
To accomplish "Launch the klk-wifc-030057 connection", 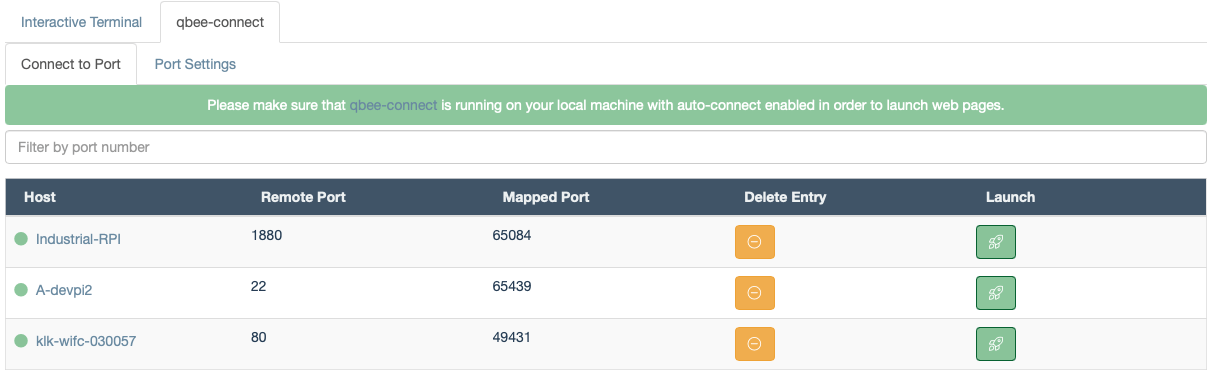I will 996,344.
